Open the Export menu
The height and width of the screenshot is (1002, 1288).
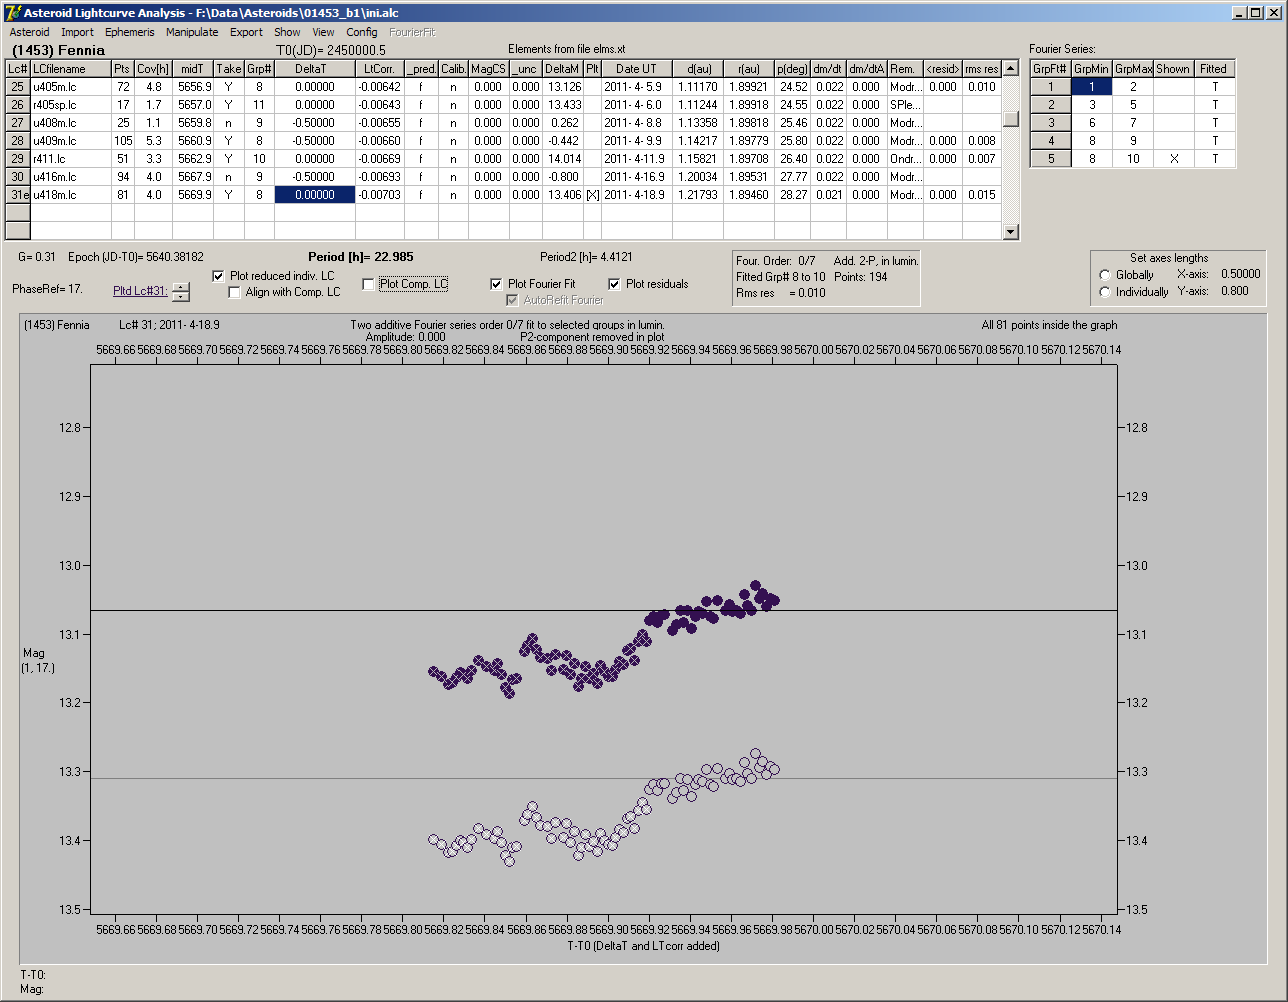click(246, 32)
